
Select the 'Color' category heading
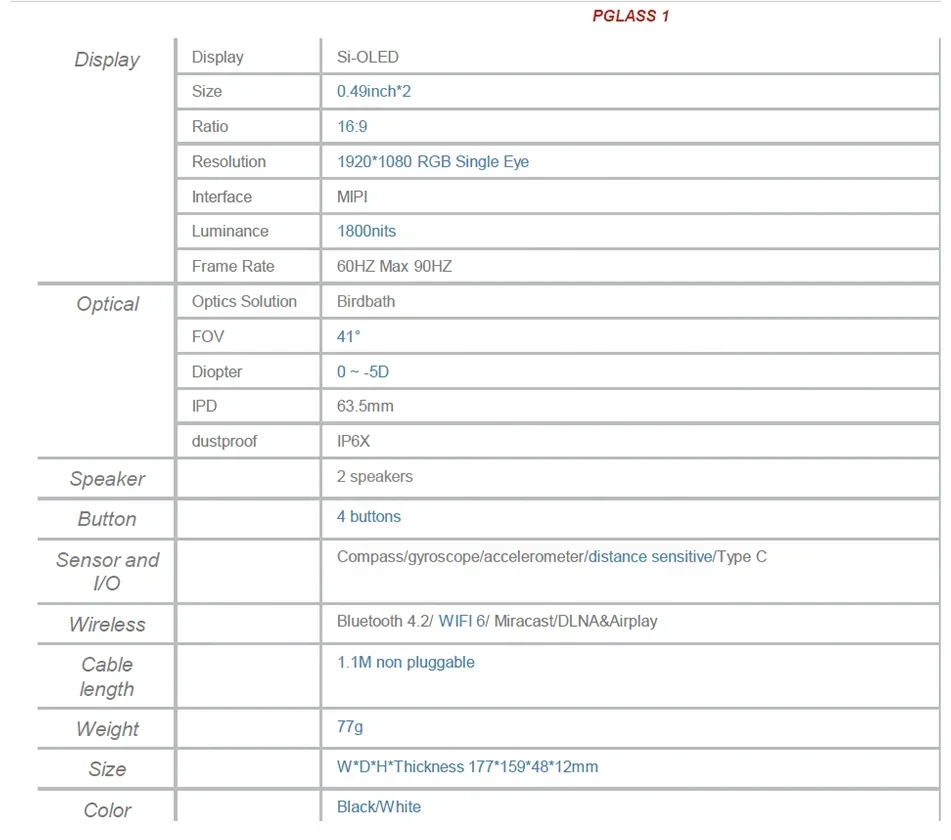click(x=107, y=810)
